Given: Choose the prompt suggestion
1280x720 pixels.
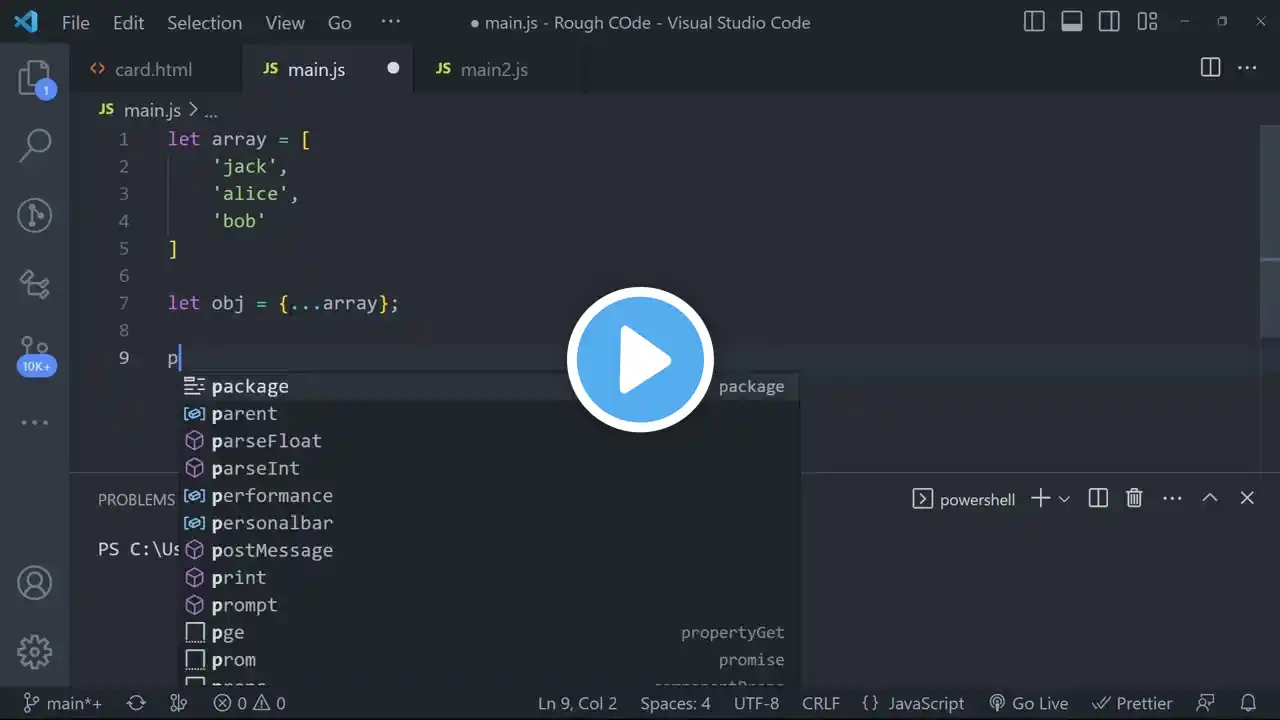Looking at the screenshot, I should 489,605.
